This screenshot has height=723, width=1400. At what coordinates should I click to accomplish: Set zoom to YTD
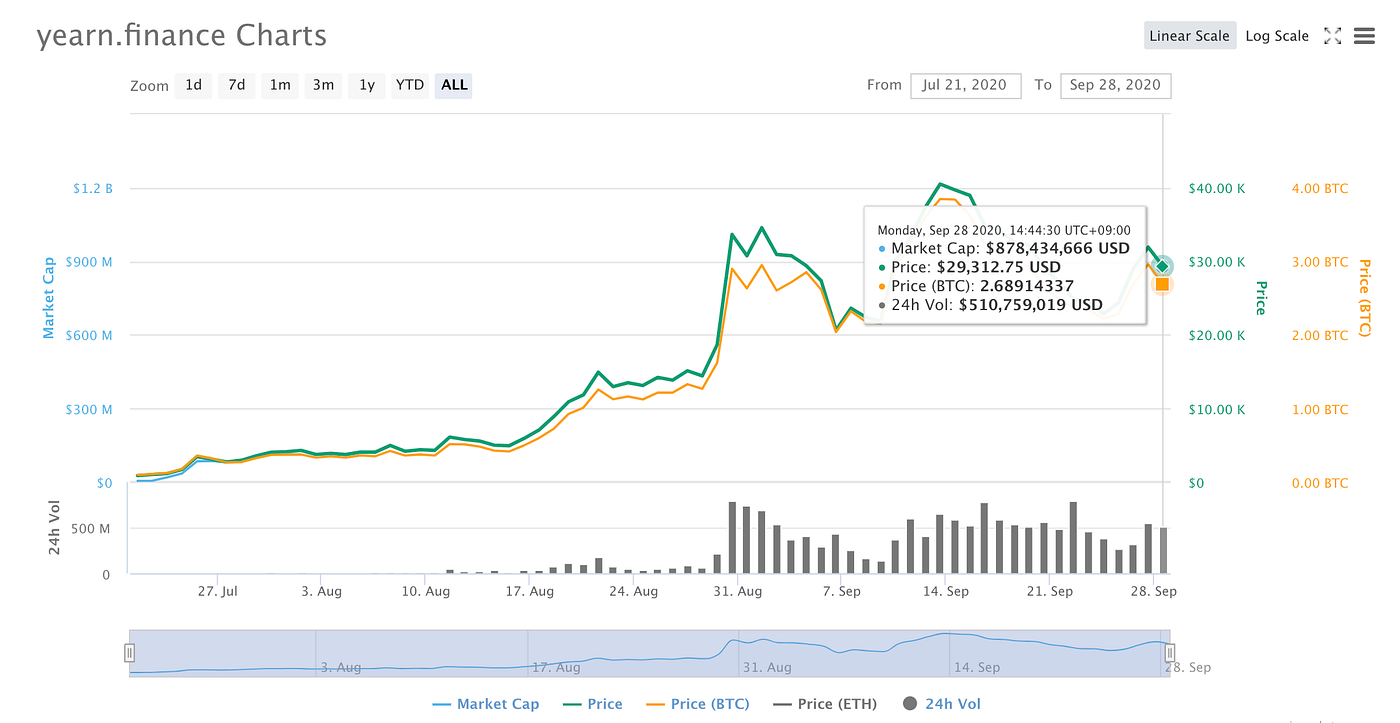coord(410,85)
